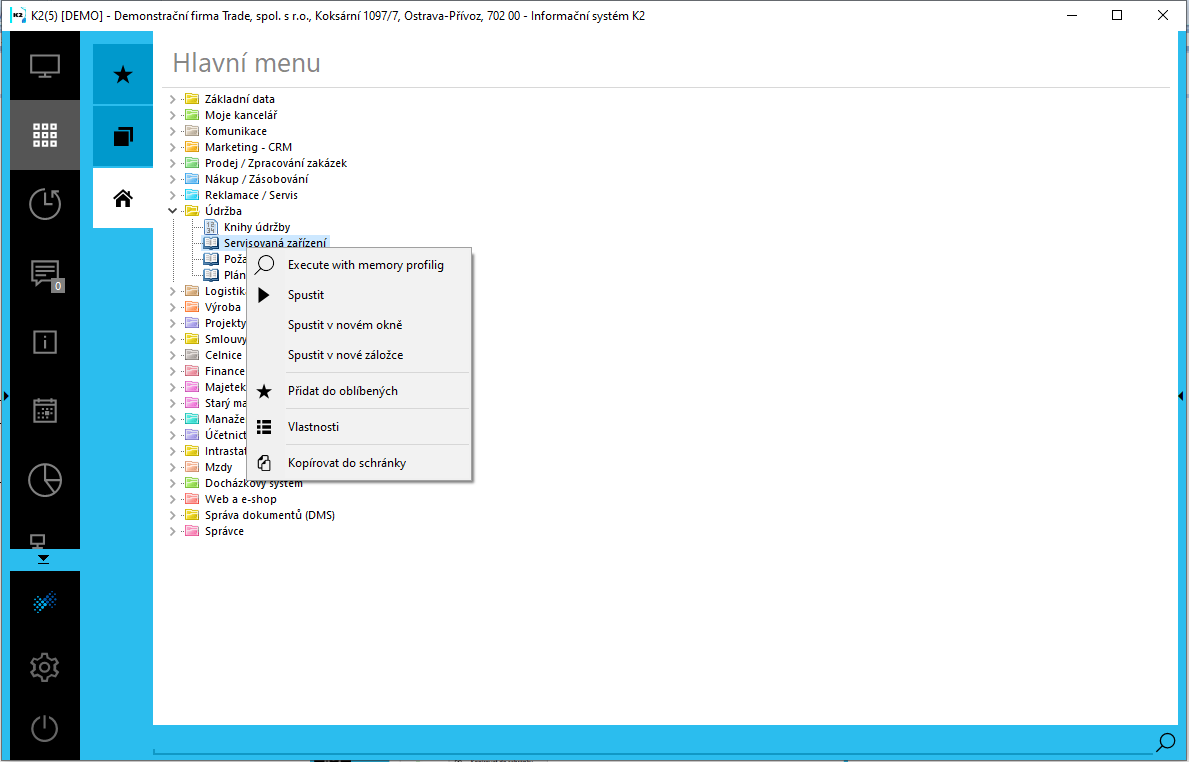This screenshot has height=762, width=1189.
Task: Choose Spustit v novém okně
Action: pos(359,325)
